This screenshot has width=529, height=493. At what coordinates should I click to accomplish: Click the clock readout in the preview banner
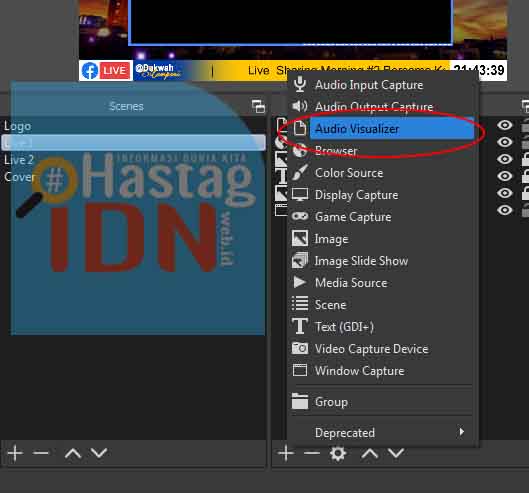(x=479, y=71)
